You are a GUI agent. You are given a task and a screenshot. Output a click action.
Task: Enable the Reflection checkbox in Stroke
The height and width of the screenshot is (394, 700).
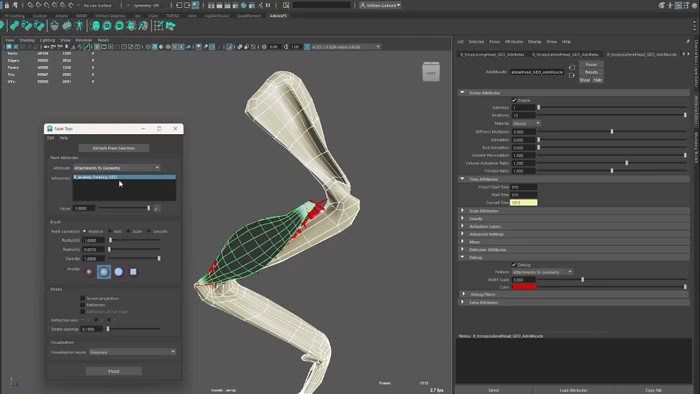83,305
